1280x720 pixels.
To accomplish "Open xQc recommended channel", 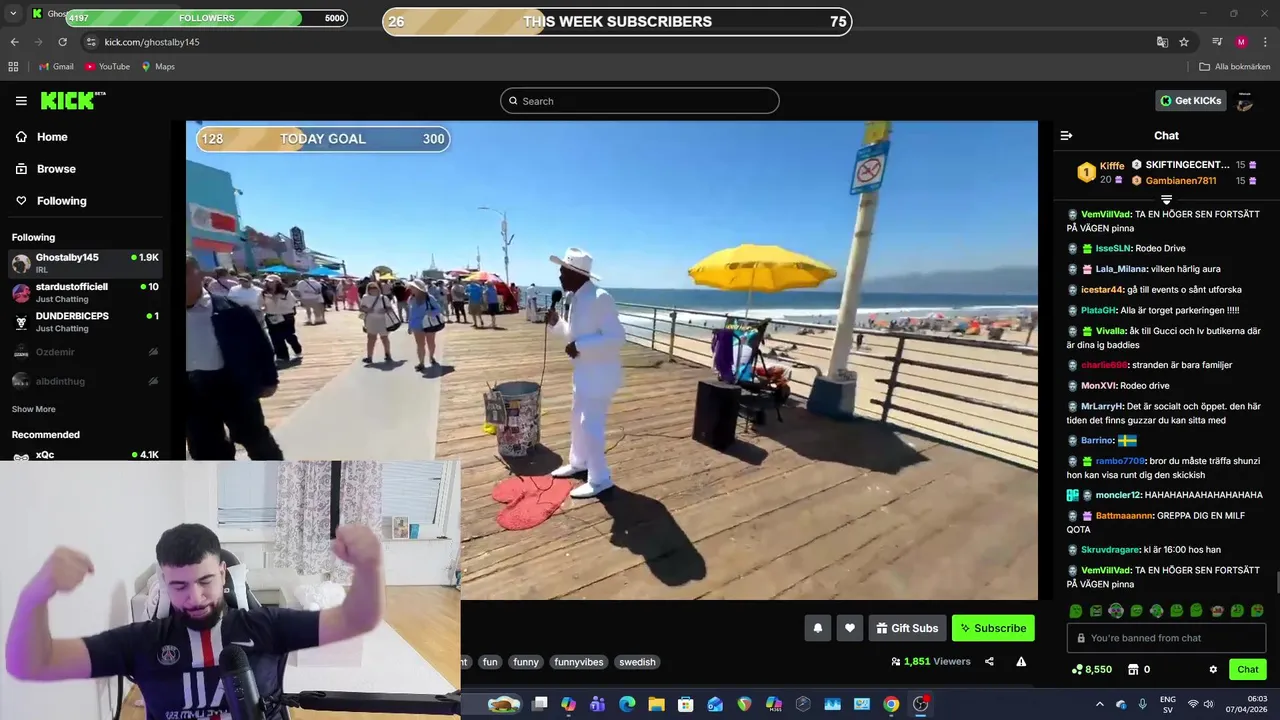I will coord(85,455).
